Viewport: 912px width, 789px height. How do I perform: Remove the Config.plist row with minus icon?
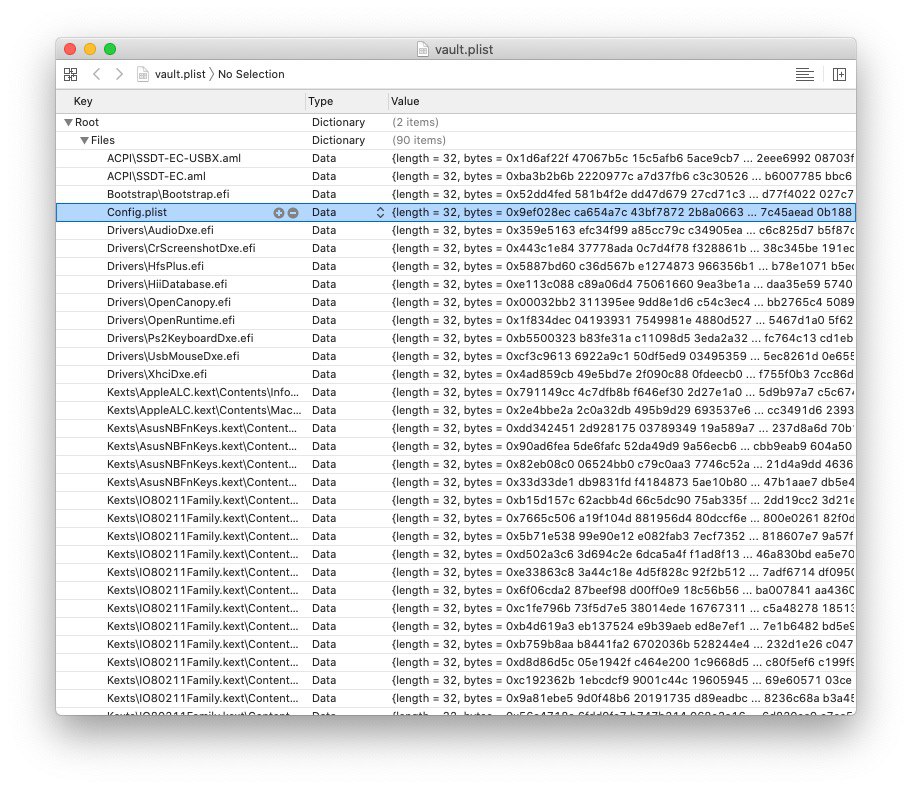[293, 213]
